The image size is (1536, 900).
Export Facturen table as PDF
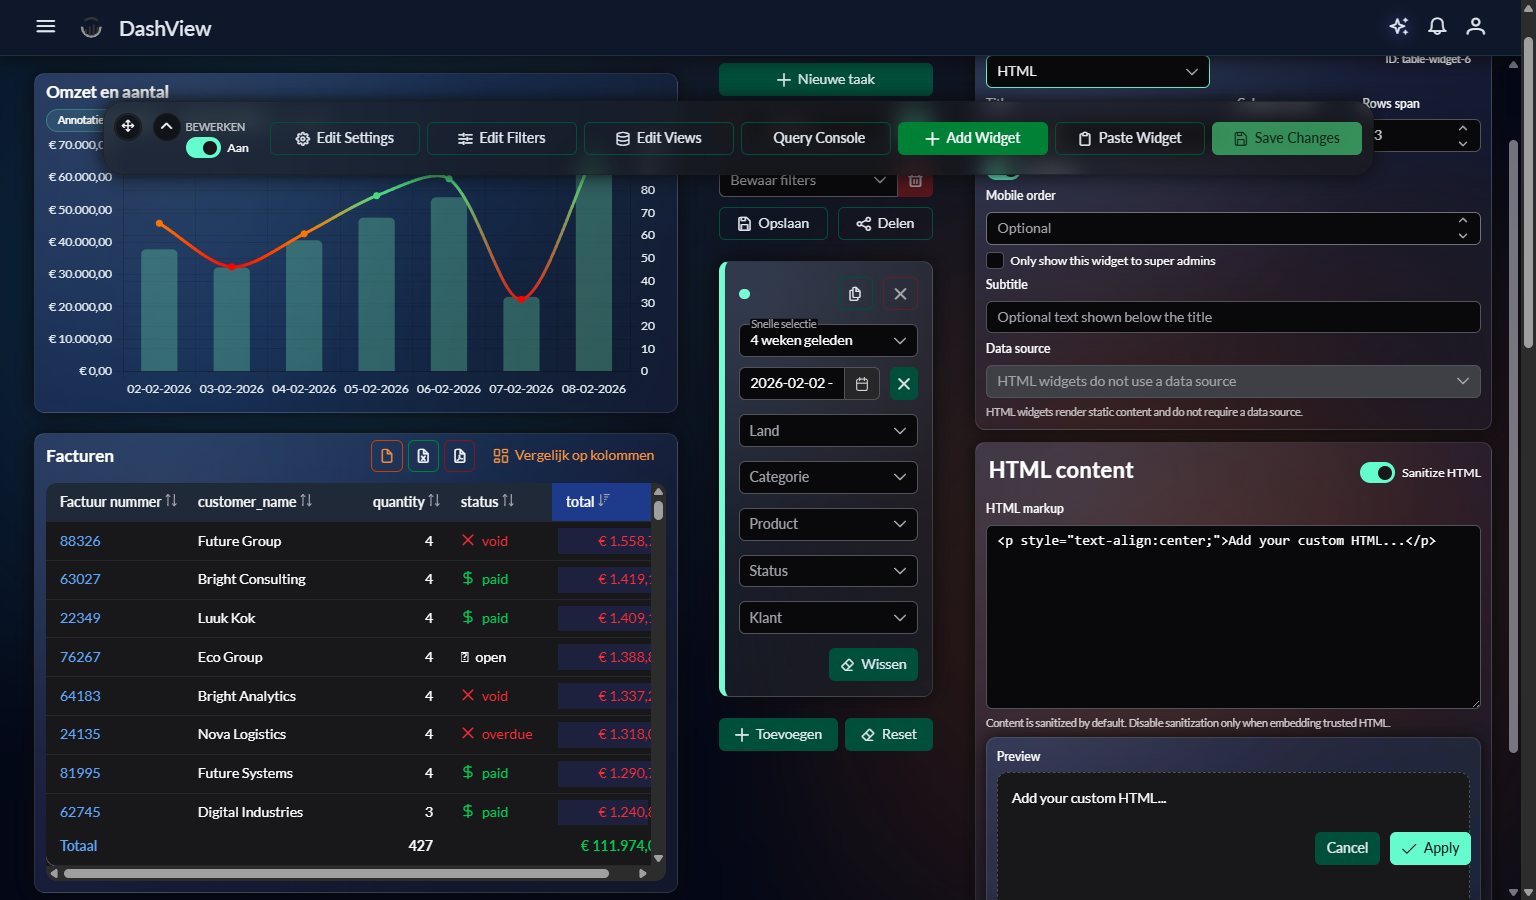click(x=460, y=455)
